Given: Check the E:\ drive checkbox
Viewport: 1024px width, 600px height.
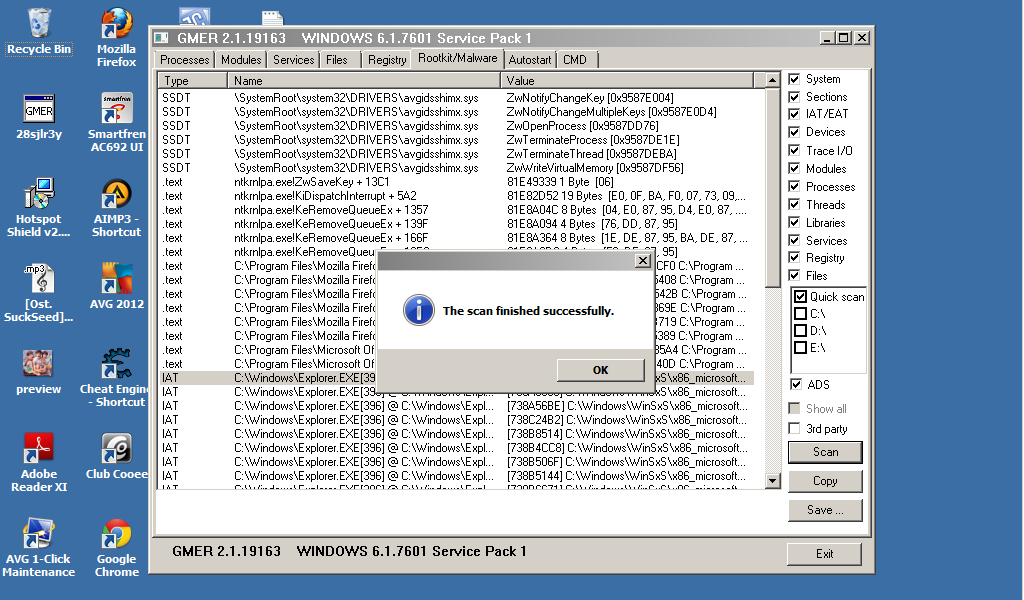Looking at the screenshot, I should pos(801,347).
